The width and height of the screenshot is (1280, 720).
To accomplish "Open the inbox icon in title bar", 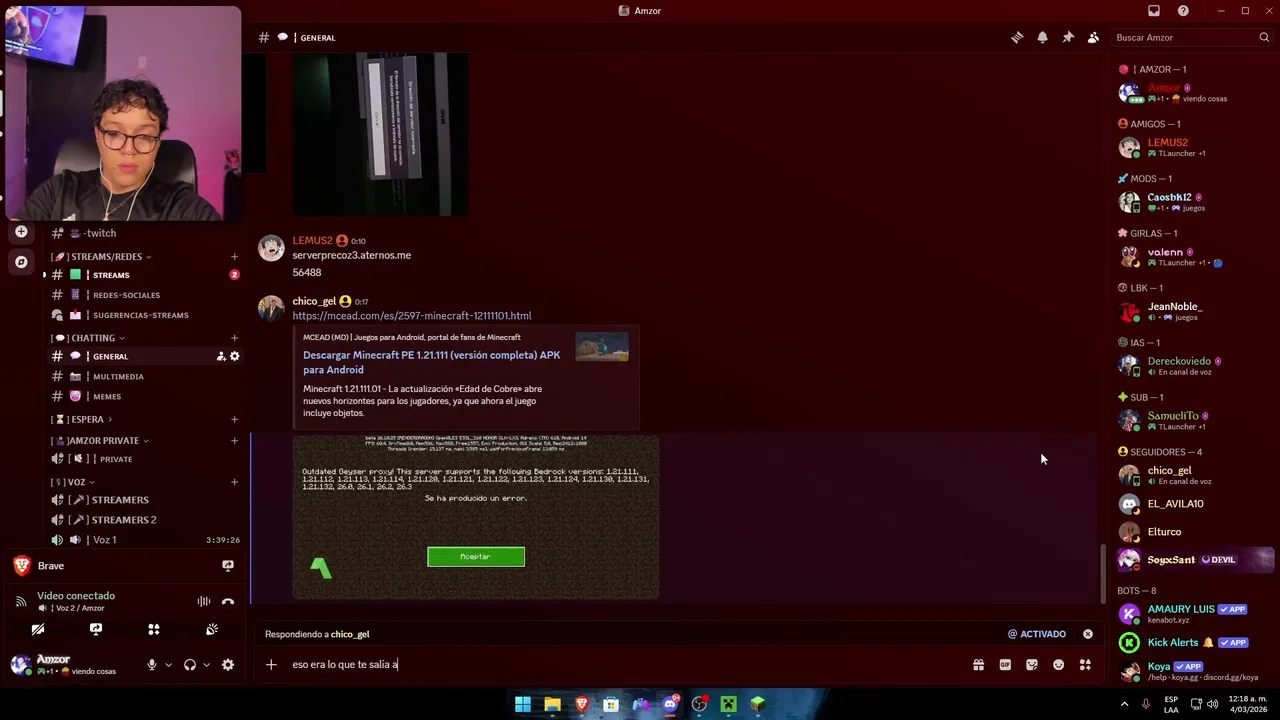I will coord(1154,11).
